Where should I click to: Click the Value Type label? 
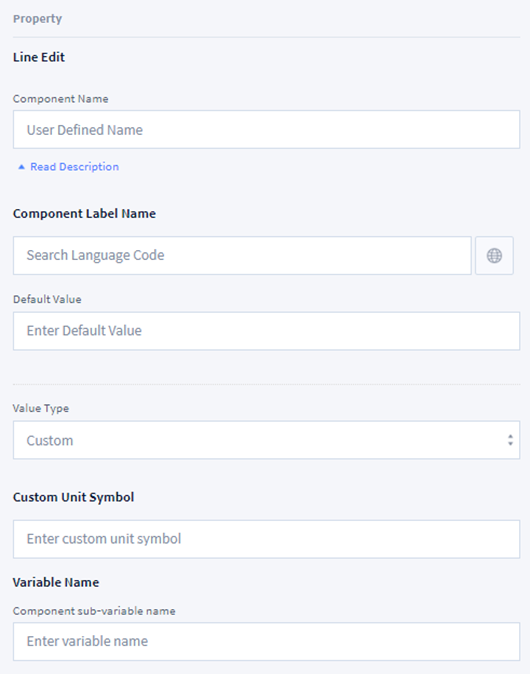coord(41,408)
